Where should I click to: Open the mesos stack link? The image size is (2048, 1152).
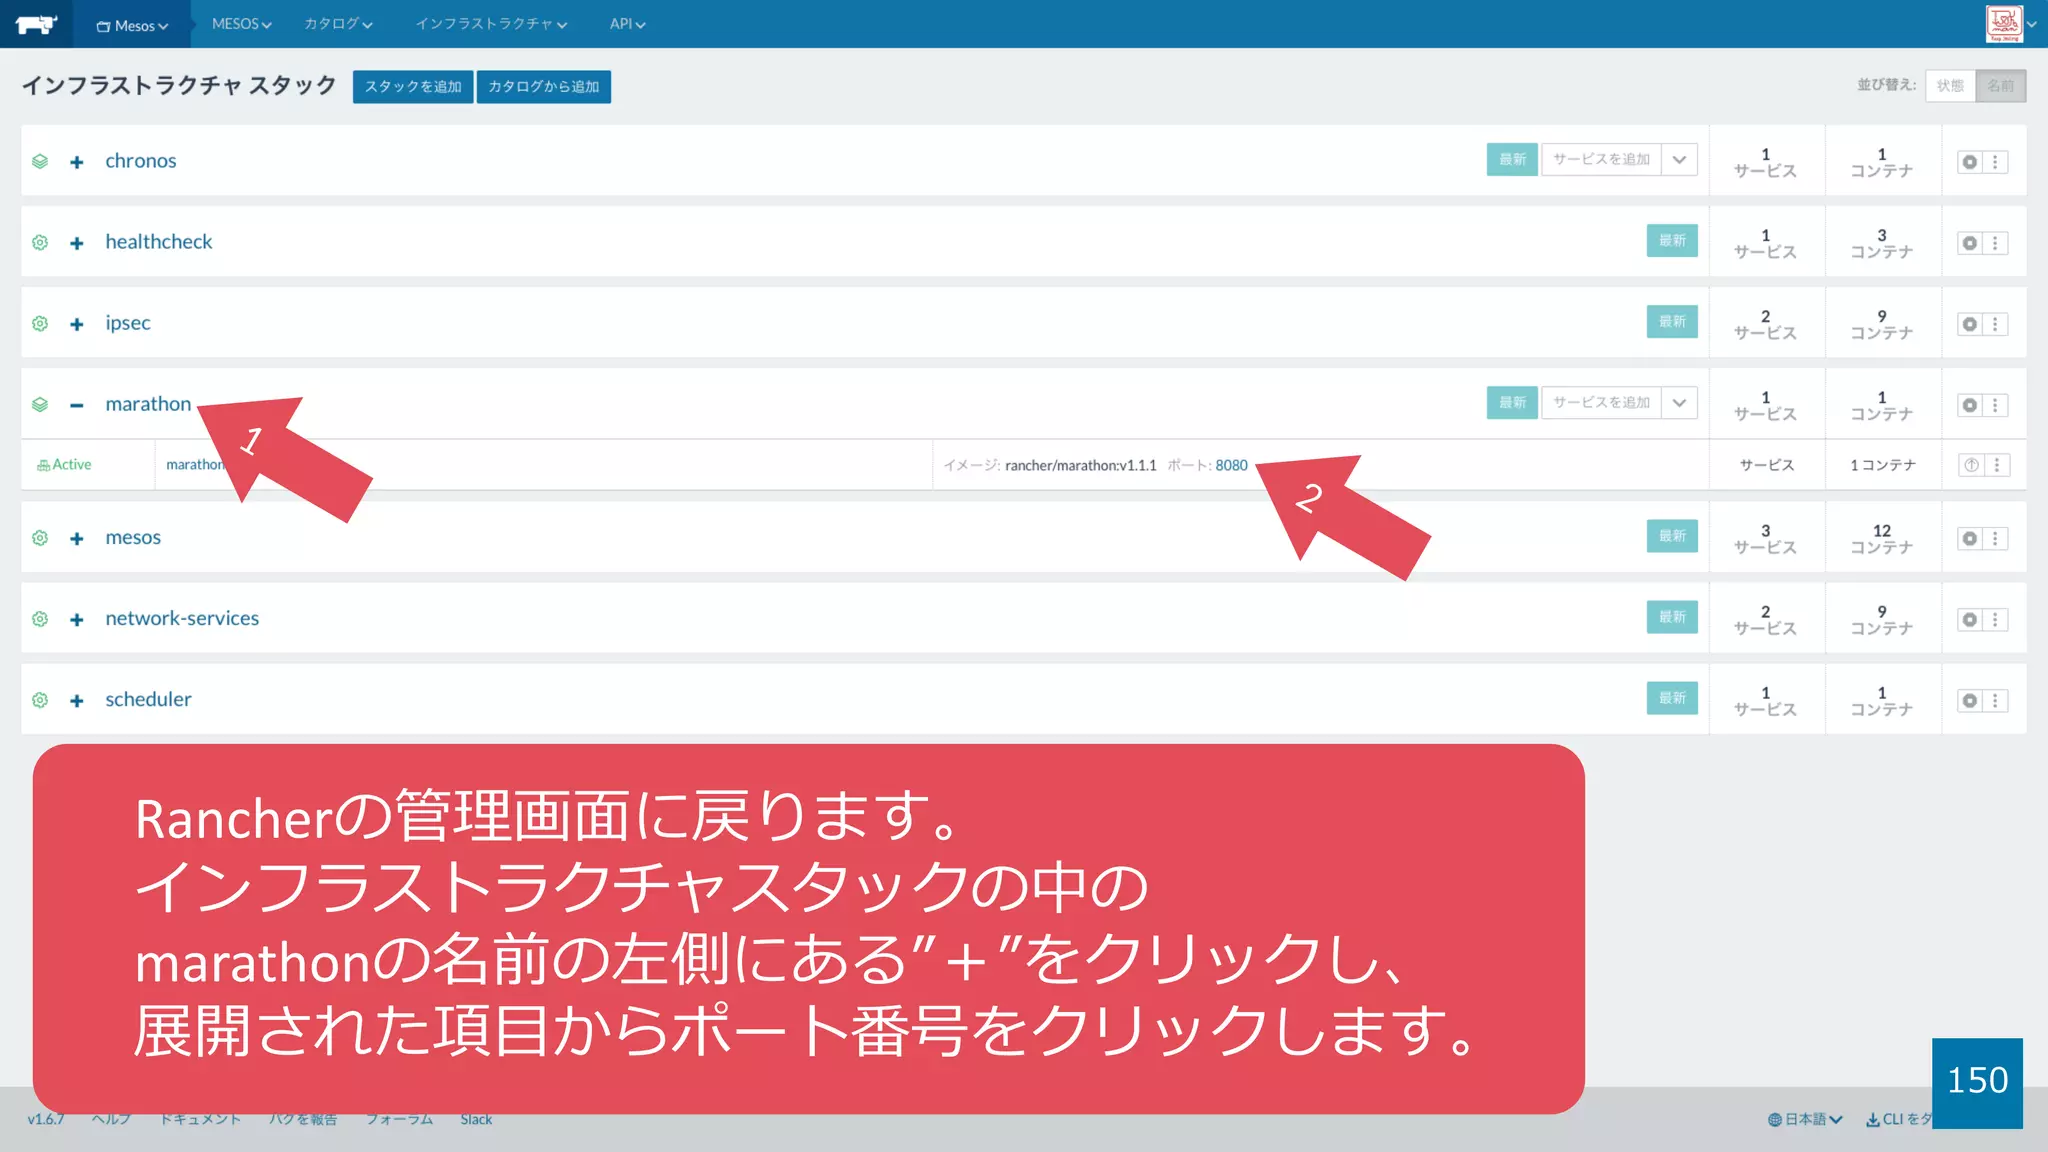click(133, 538)
